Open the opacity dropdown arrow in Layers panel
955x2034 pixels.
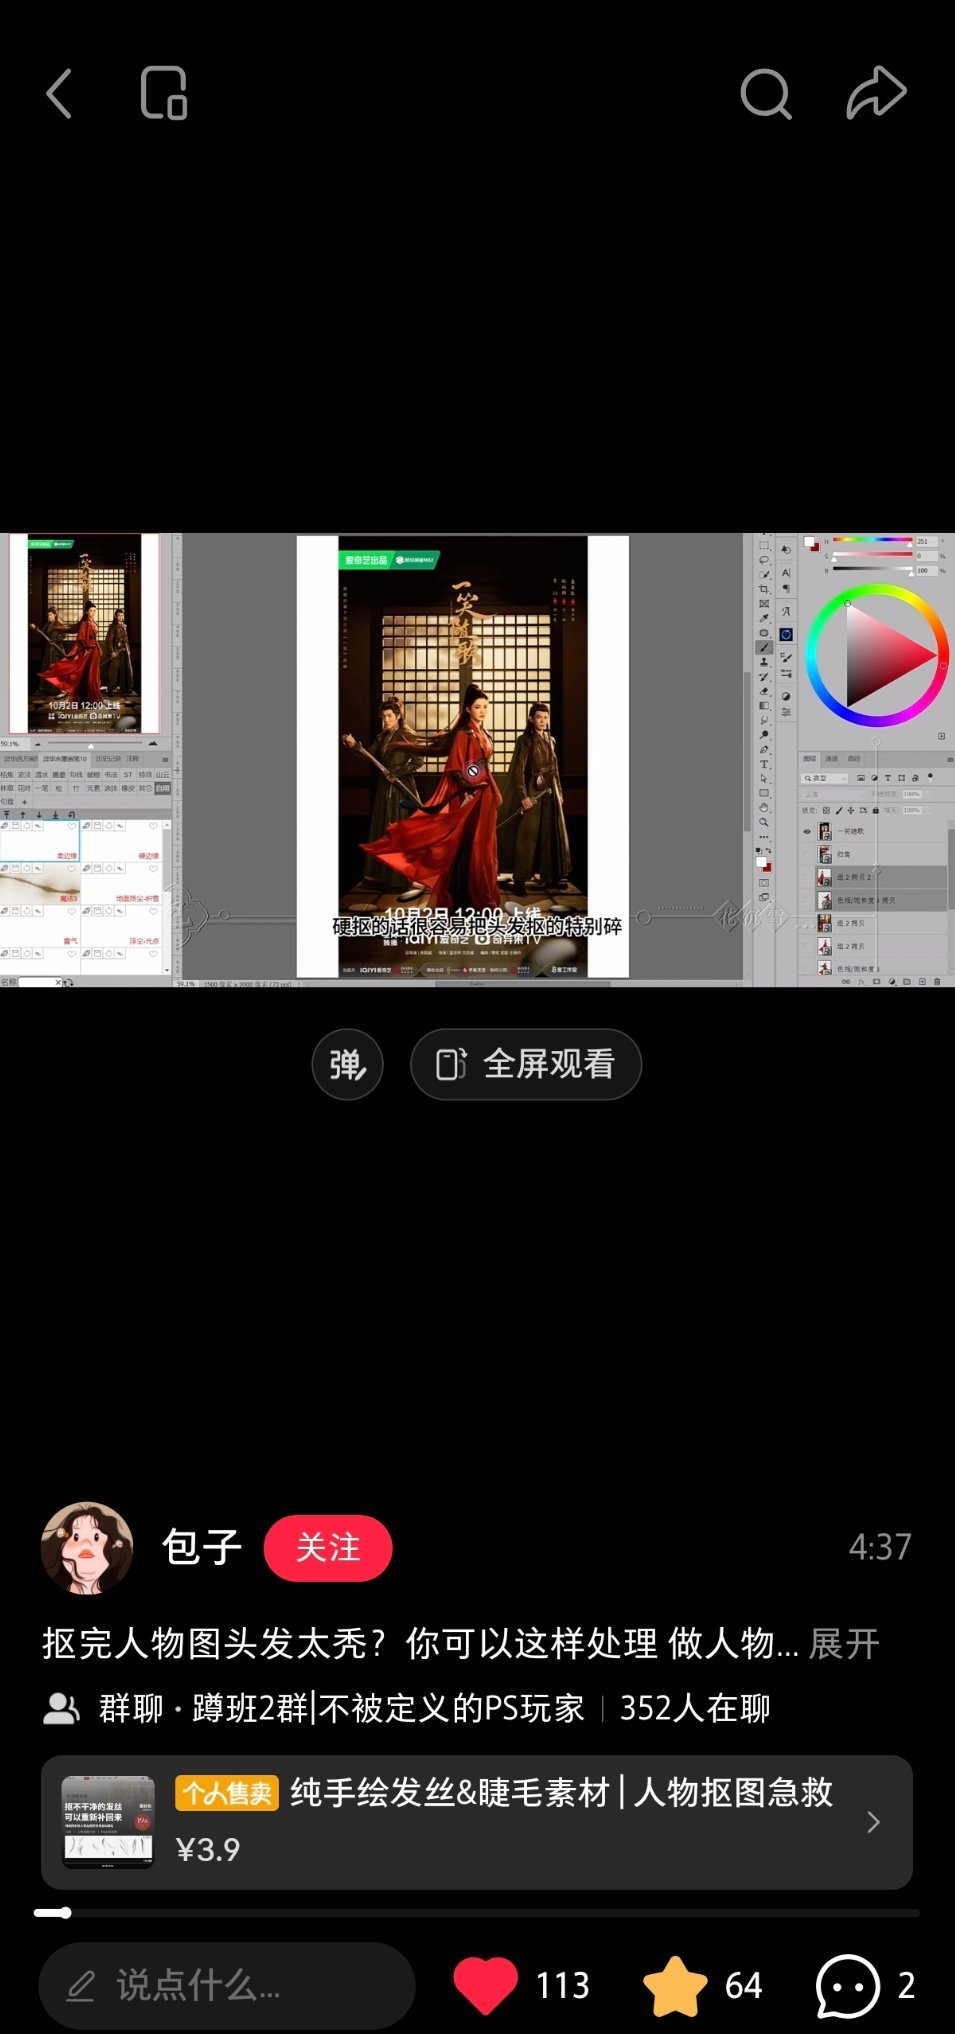929,794
